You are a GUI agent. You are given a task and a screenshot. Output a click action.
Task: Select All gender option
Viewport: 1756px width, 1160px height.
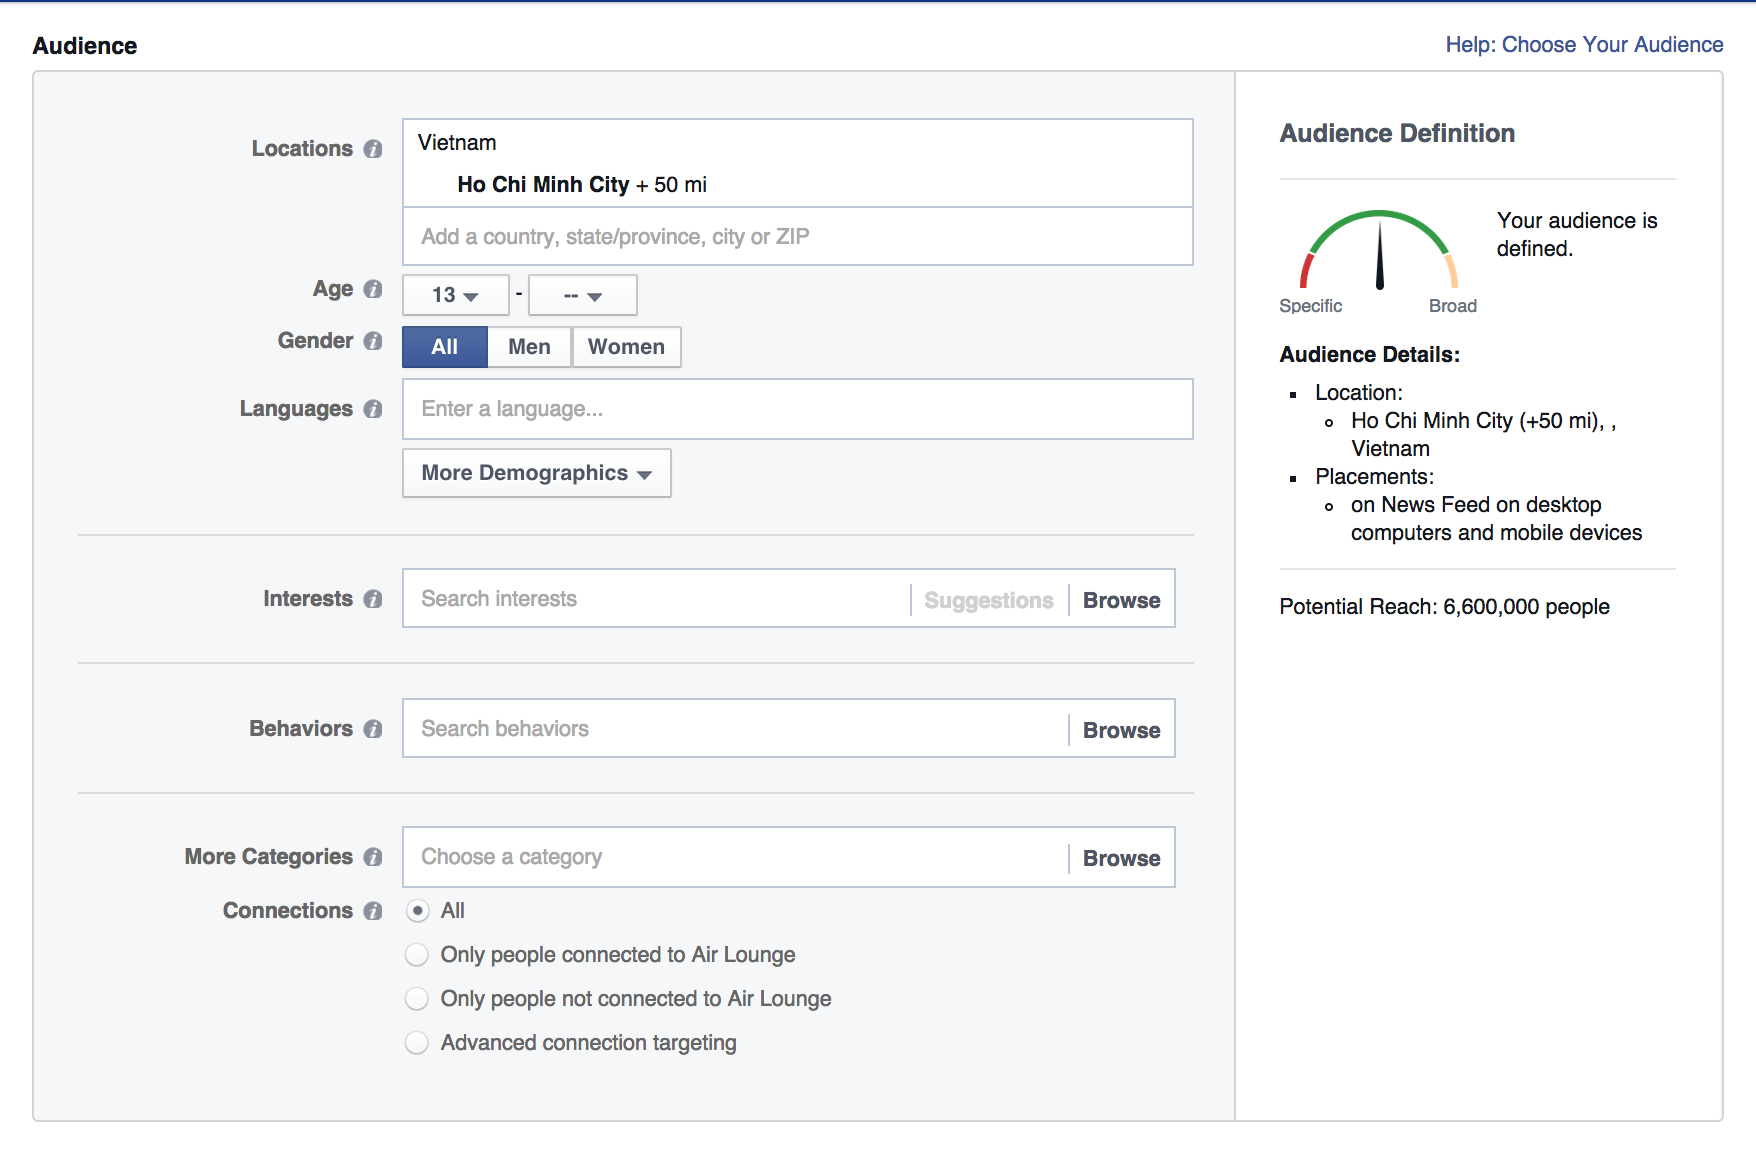445,347
